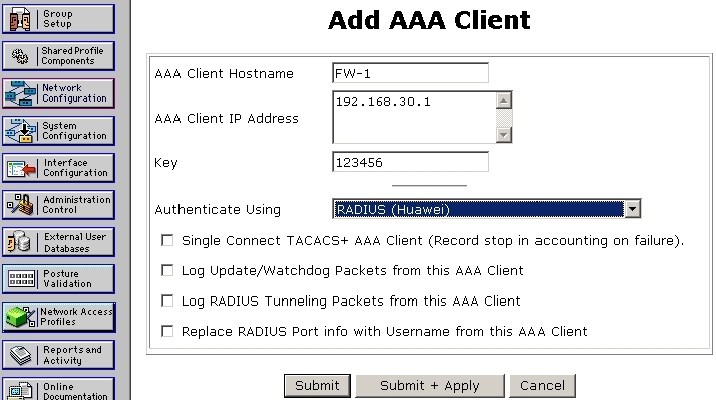Click the 'AAA Client IP Address' label
The width and height of the screenshot is (716, 400).
pyautogui.click(x=226, y=119)
